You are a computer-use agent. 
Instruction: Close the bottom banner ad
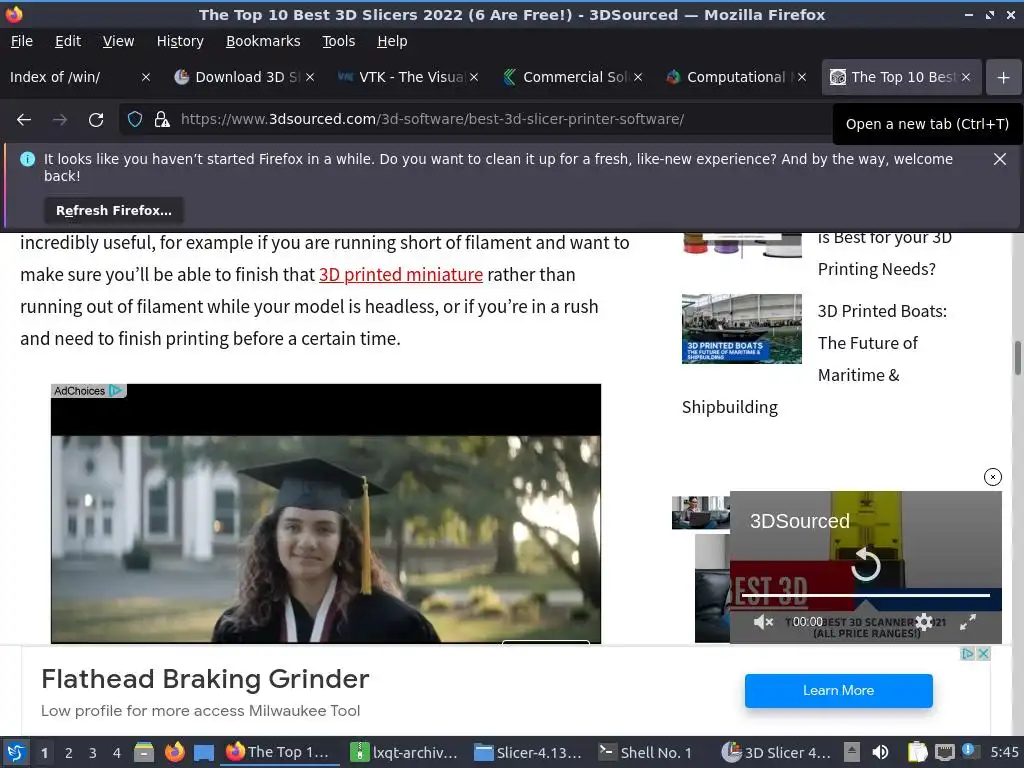coord(984,654)
